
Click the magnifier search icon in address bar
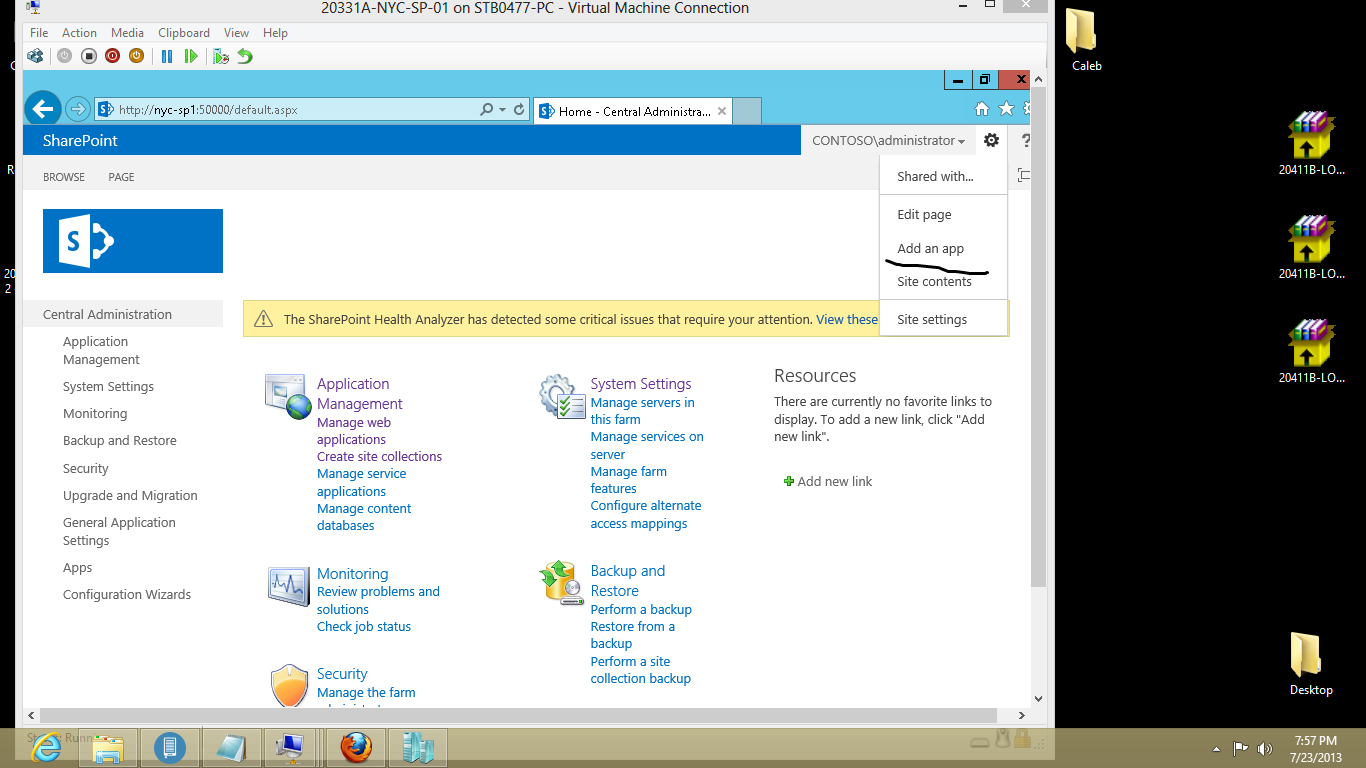[x=486, y=110]
